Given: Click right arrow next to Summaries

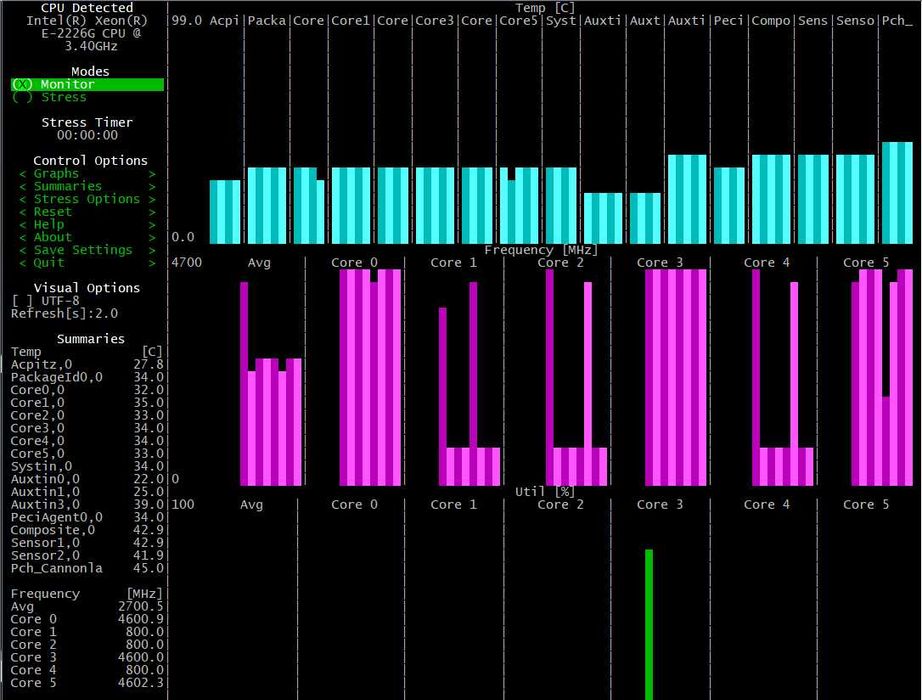Looking at the screenshot, I should coord(152,187).
